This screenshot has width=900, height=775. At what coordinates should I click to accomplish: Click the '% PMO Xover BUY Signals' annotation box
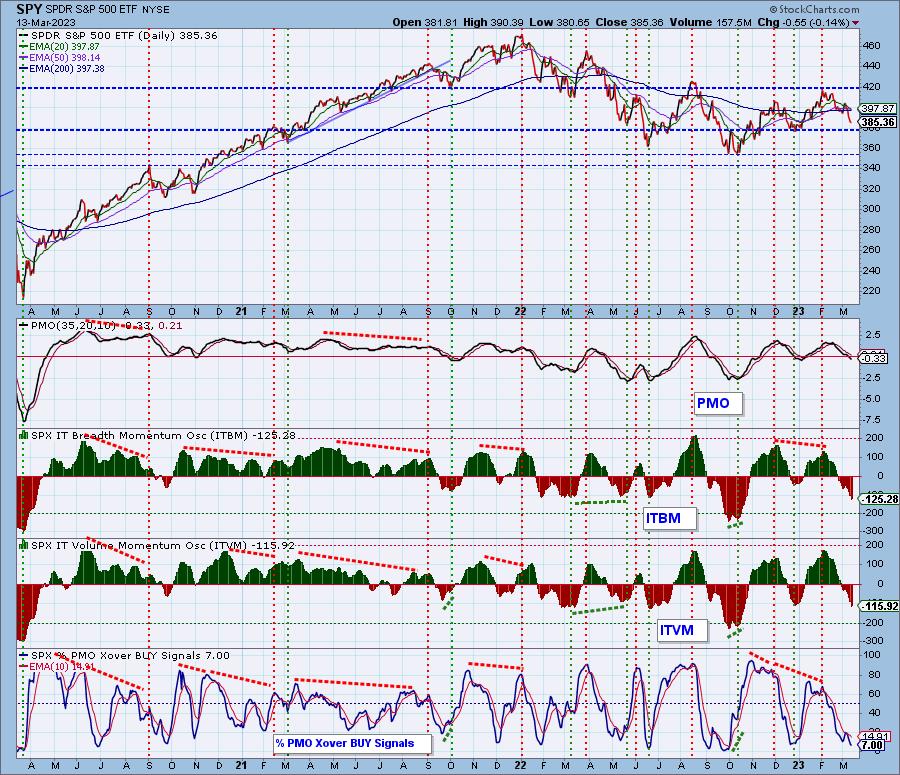[352, 743]
